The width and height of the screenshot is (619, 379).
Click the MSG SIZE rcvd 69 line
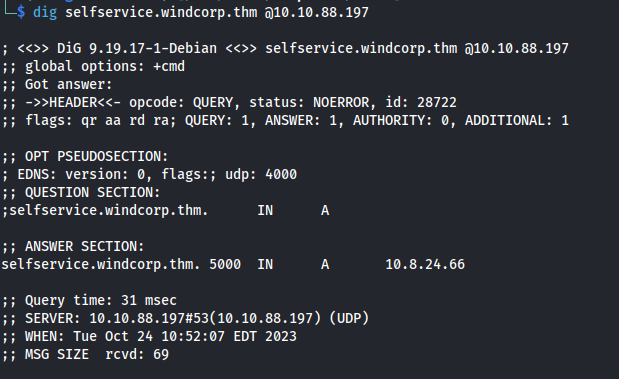[x=85, y=354]
